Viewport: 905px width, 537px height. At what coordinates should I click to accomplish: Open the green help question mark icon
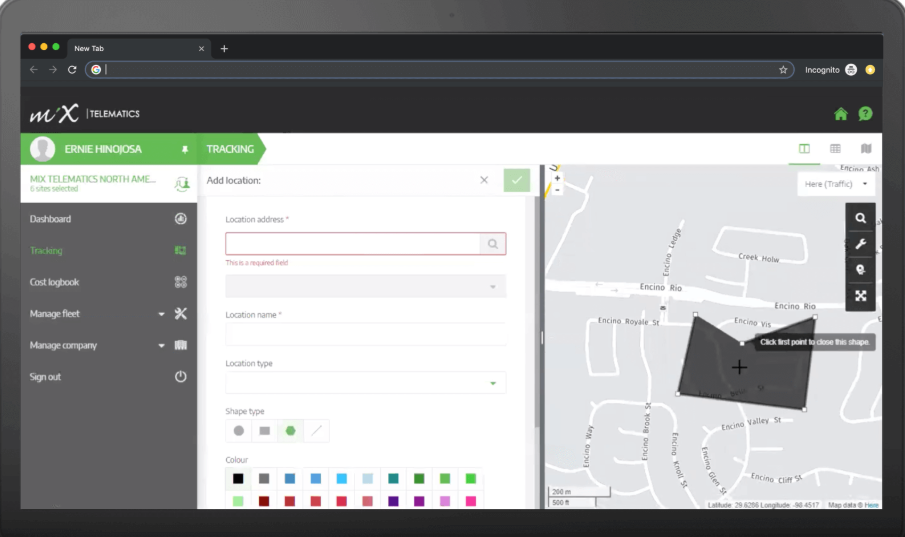(x=865, y=114)
